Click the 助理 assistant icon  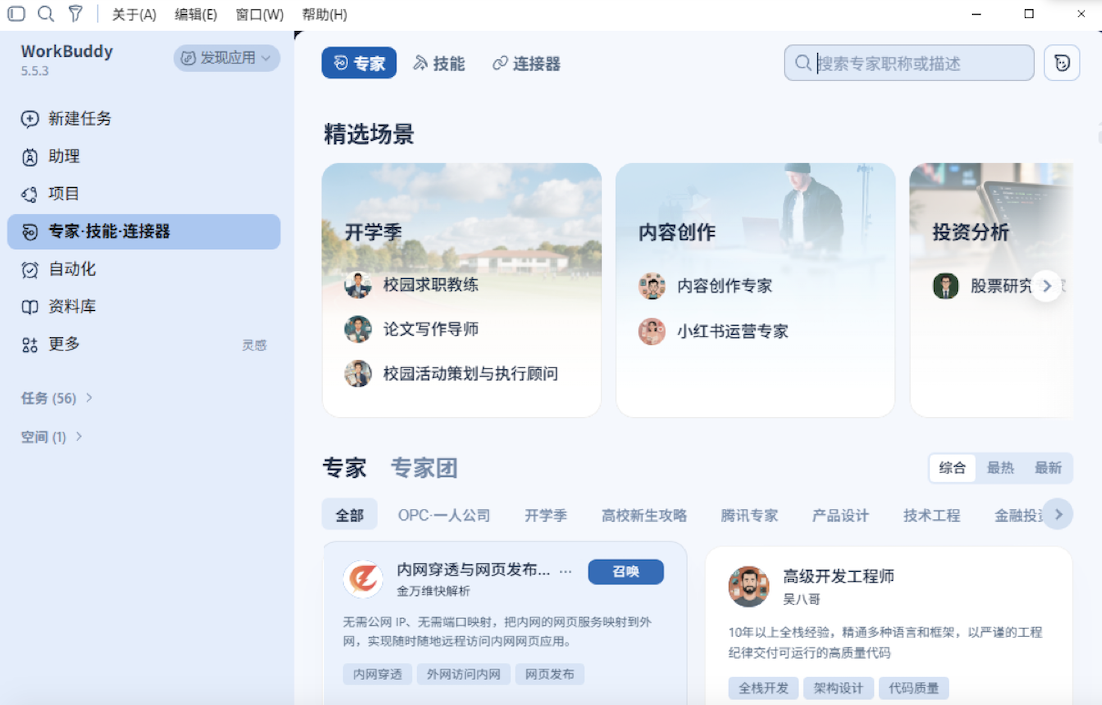tap(30, 157)
